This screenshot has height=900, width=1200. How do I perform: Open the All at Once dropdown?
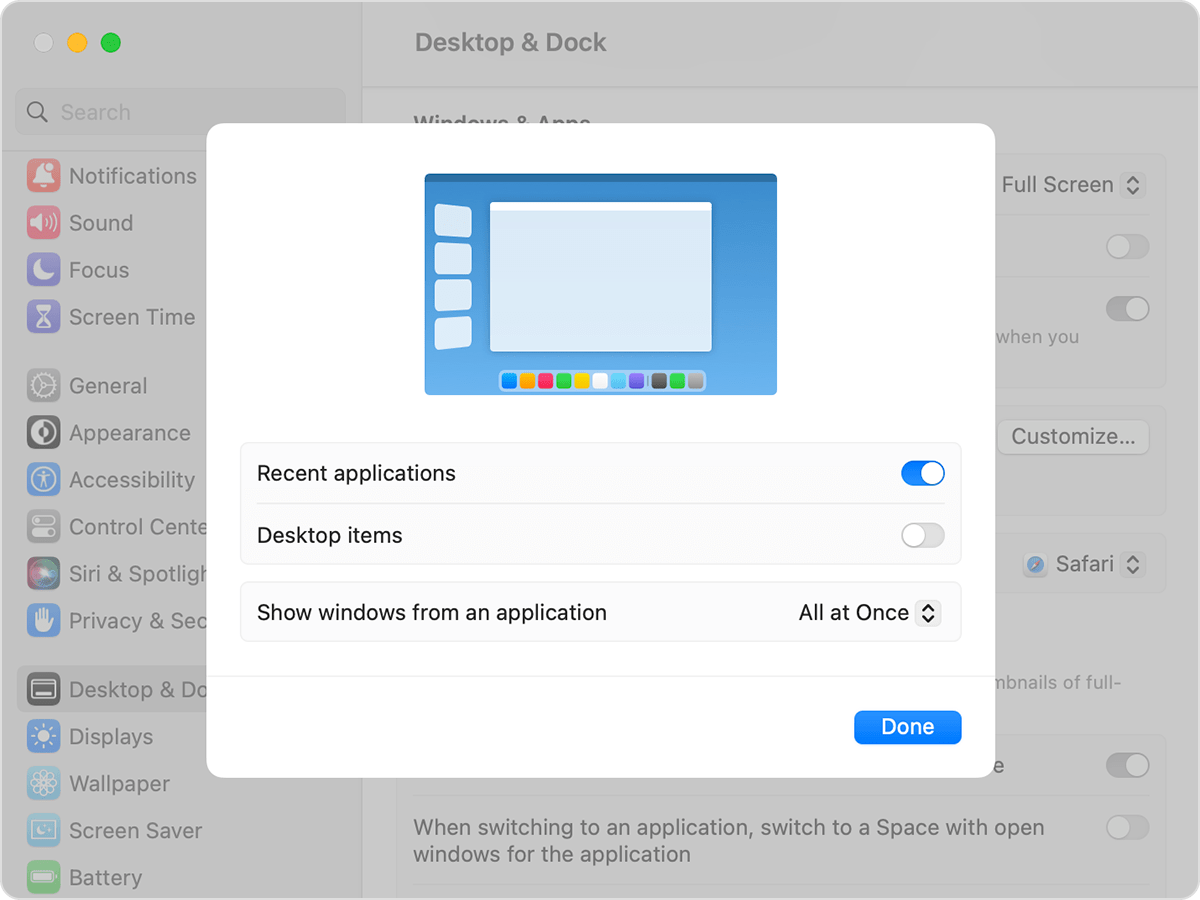[869, 613]
